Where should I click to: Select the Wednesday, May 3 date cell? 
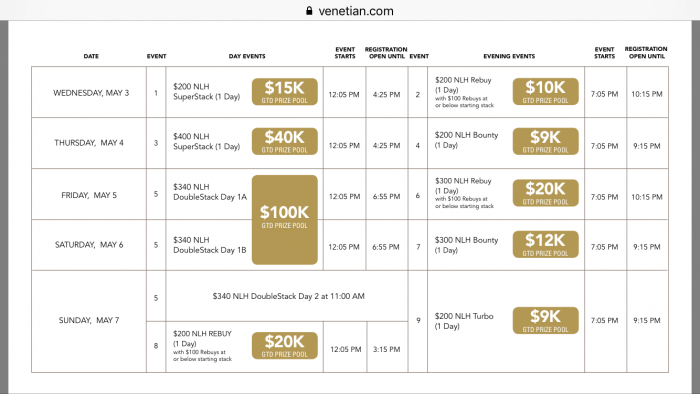pyautogui.click(x=89, y=92)
